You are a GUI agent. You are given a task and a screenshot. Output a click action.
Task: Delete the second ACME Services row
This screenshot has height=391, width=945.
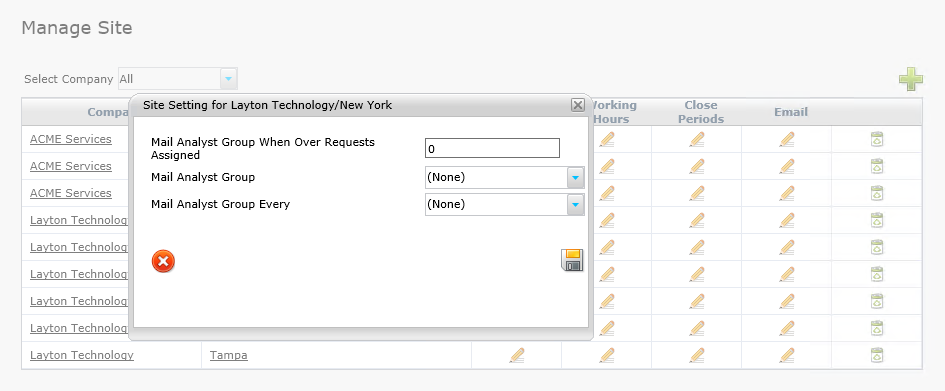click(877, 166)
